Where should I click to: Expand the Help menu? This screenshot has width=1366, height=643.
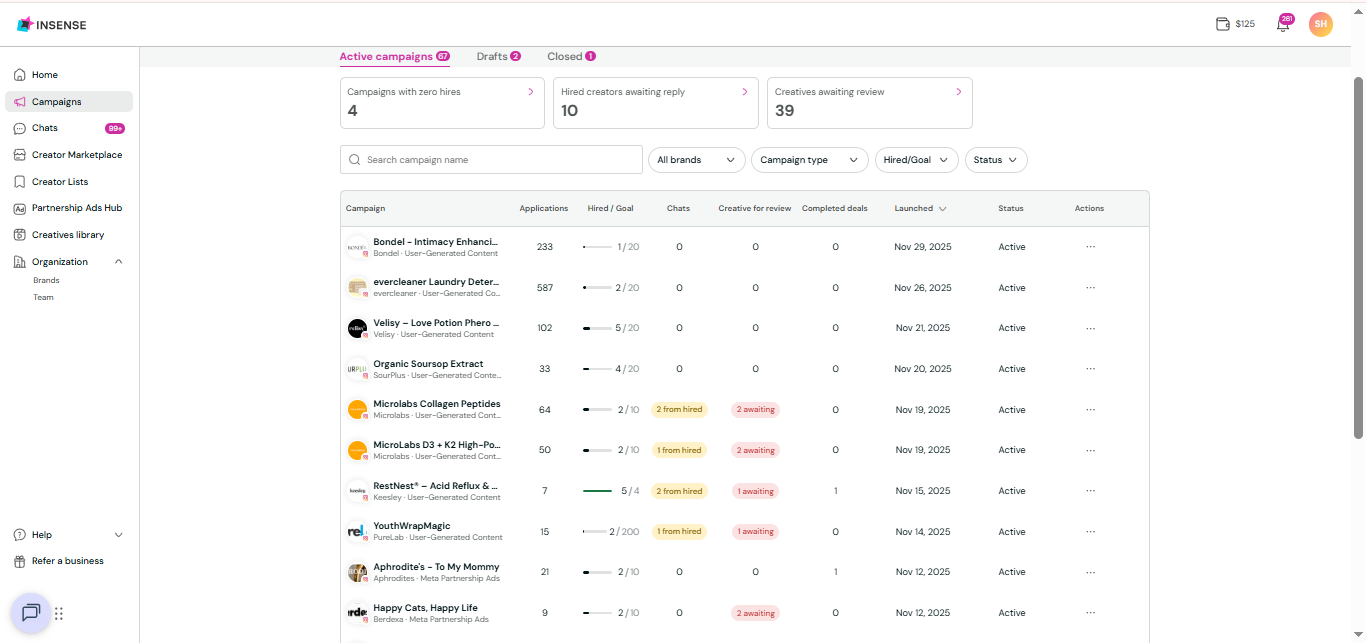pos(119,535)
